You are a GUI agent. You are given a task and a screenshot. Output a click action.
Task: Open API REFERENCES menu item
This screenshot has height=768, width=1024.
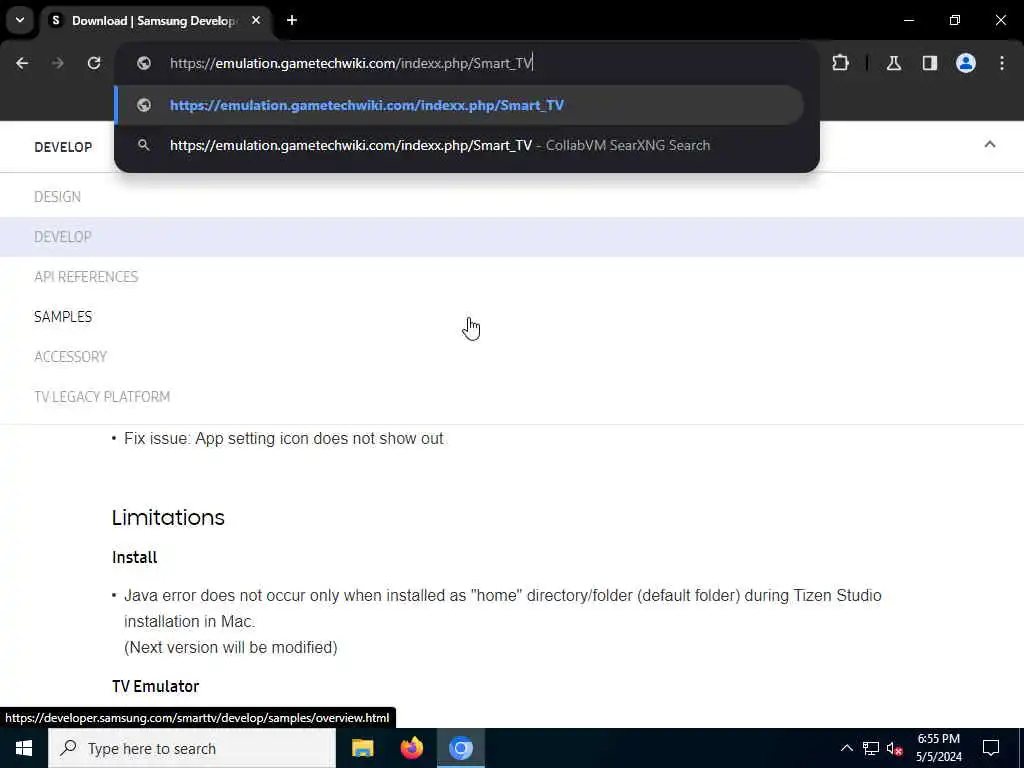coord(86,277)
